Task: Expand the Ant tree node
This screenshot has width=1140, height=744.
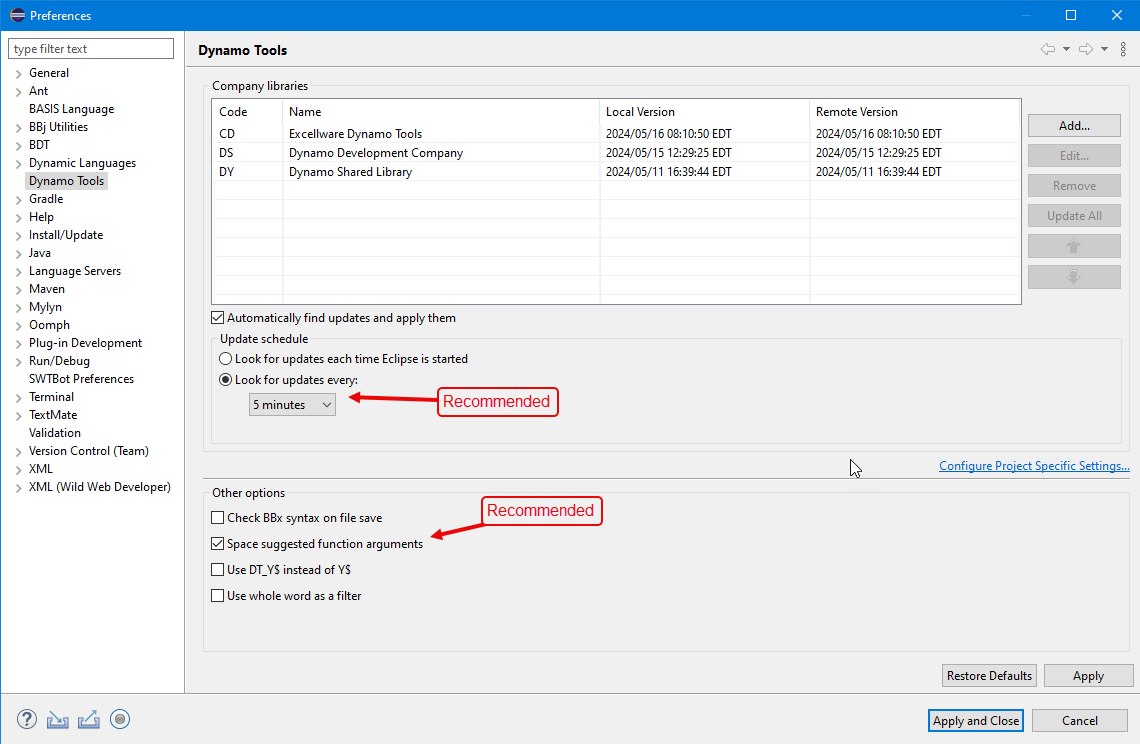Action: pos(18,92)
